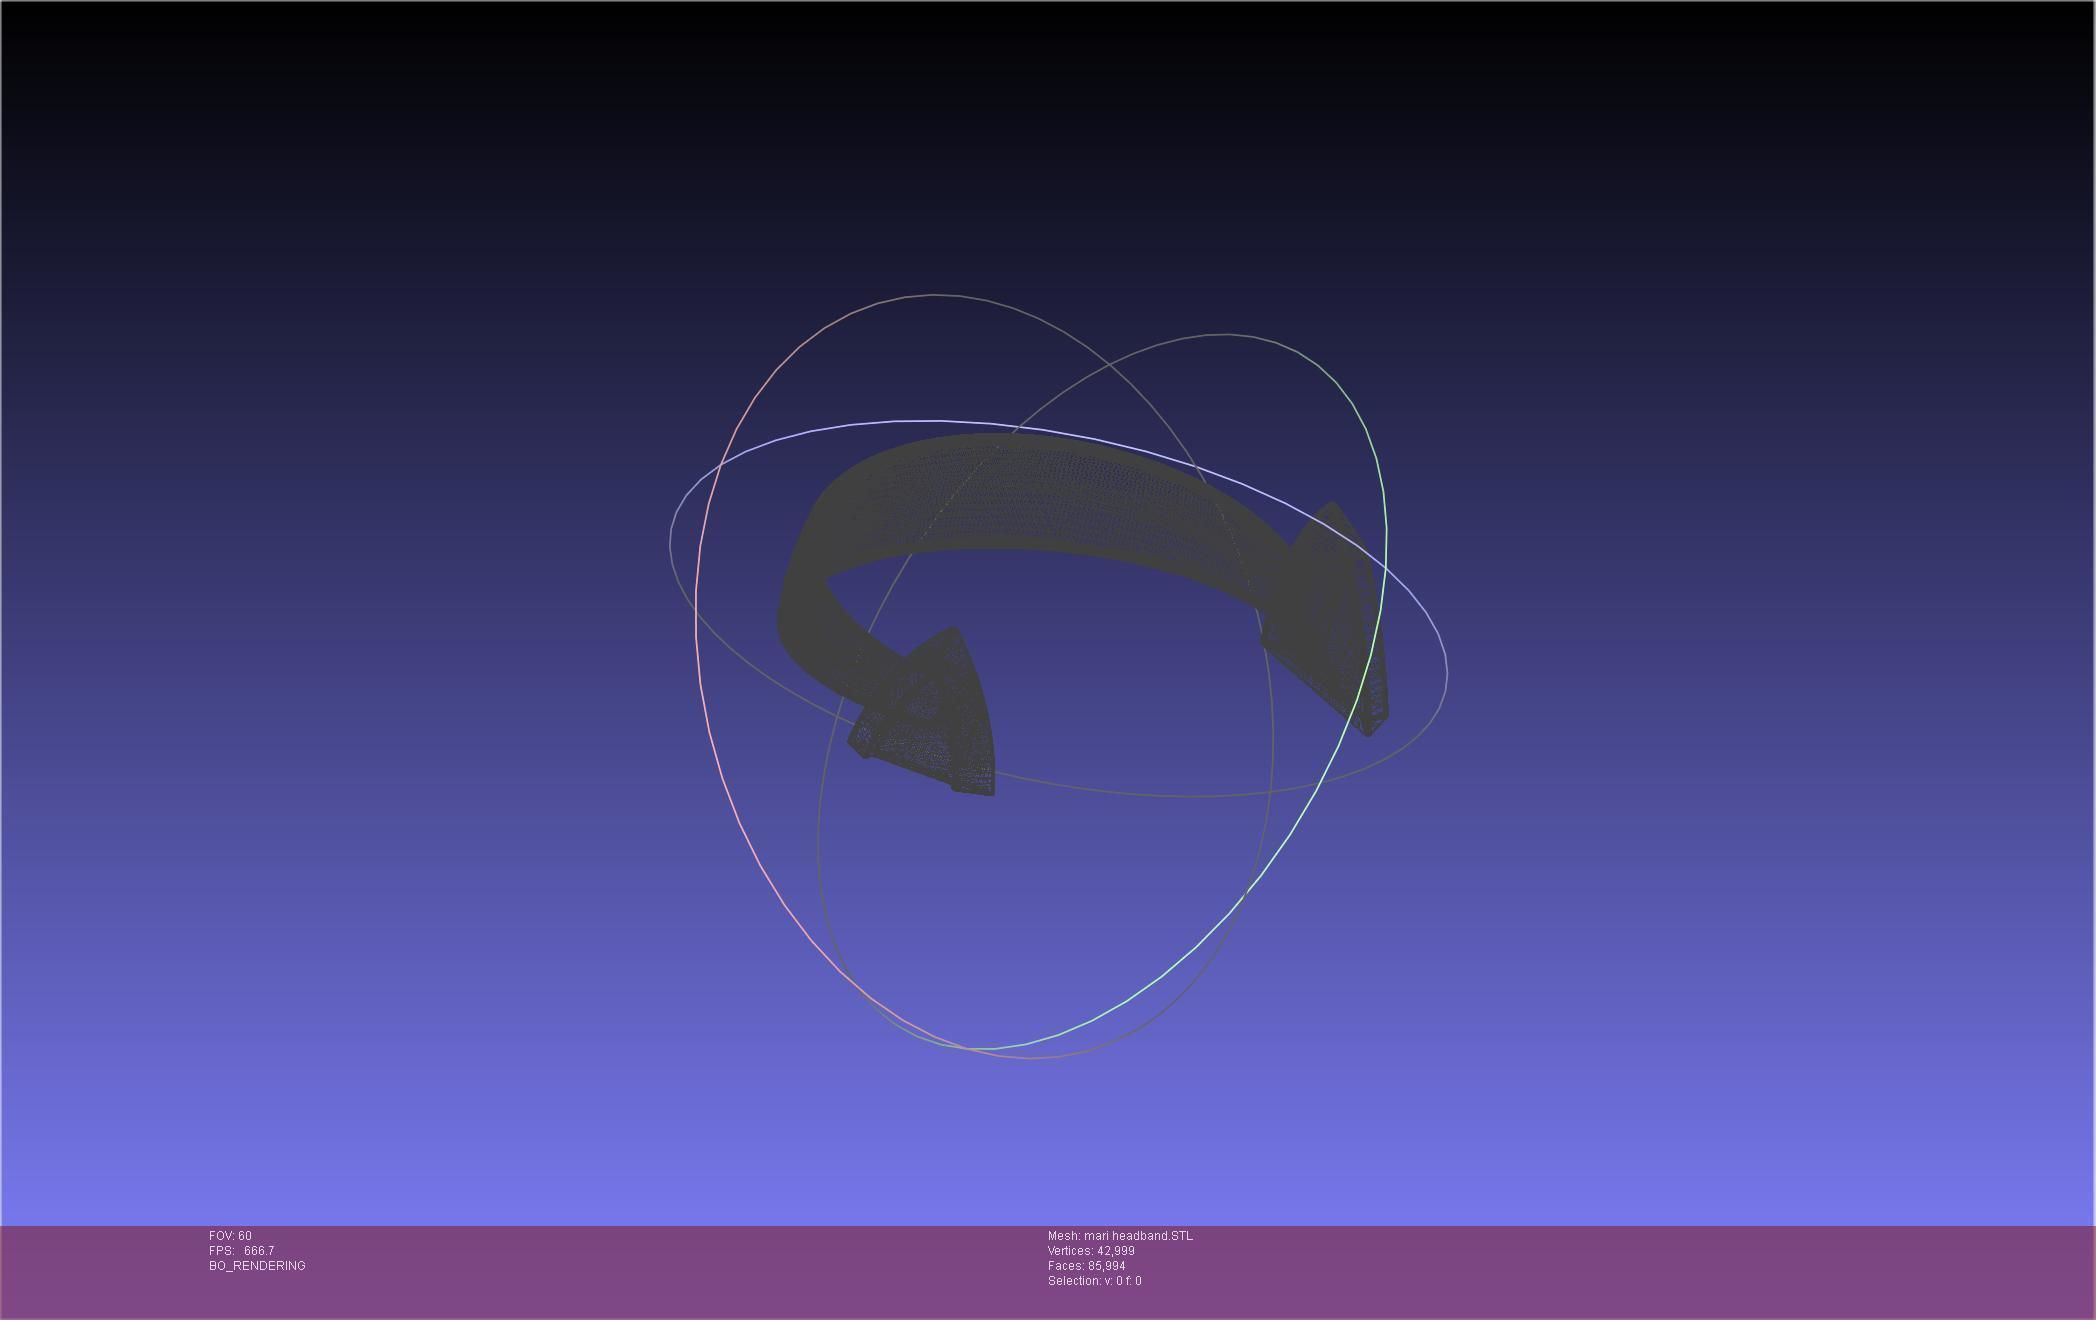Image resolution: width=2096 pixels, height=1320 pixels.
Task: Click the right arrowhead of the headband mesh
Action: [1332, 620]
